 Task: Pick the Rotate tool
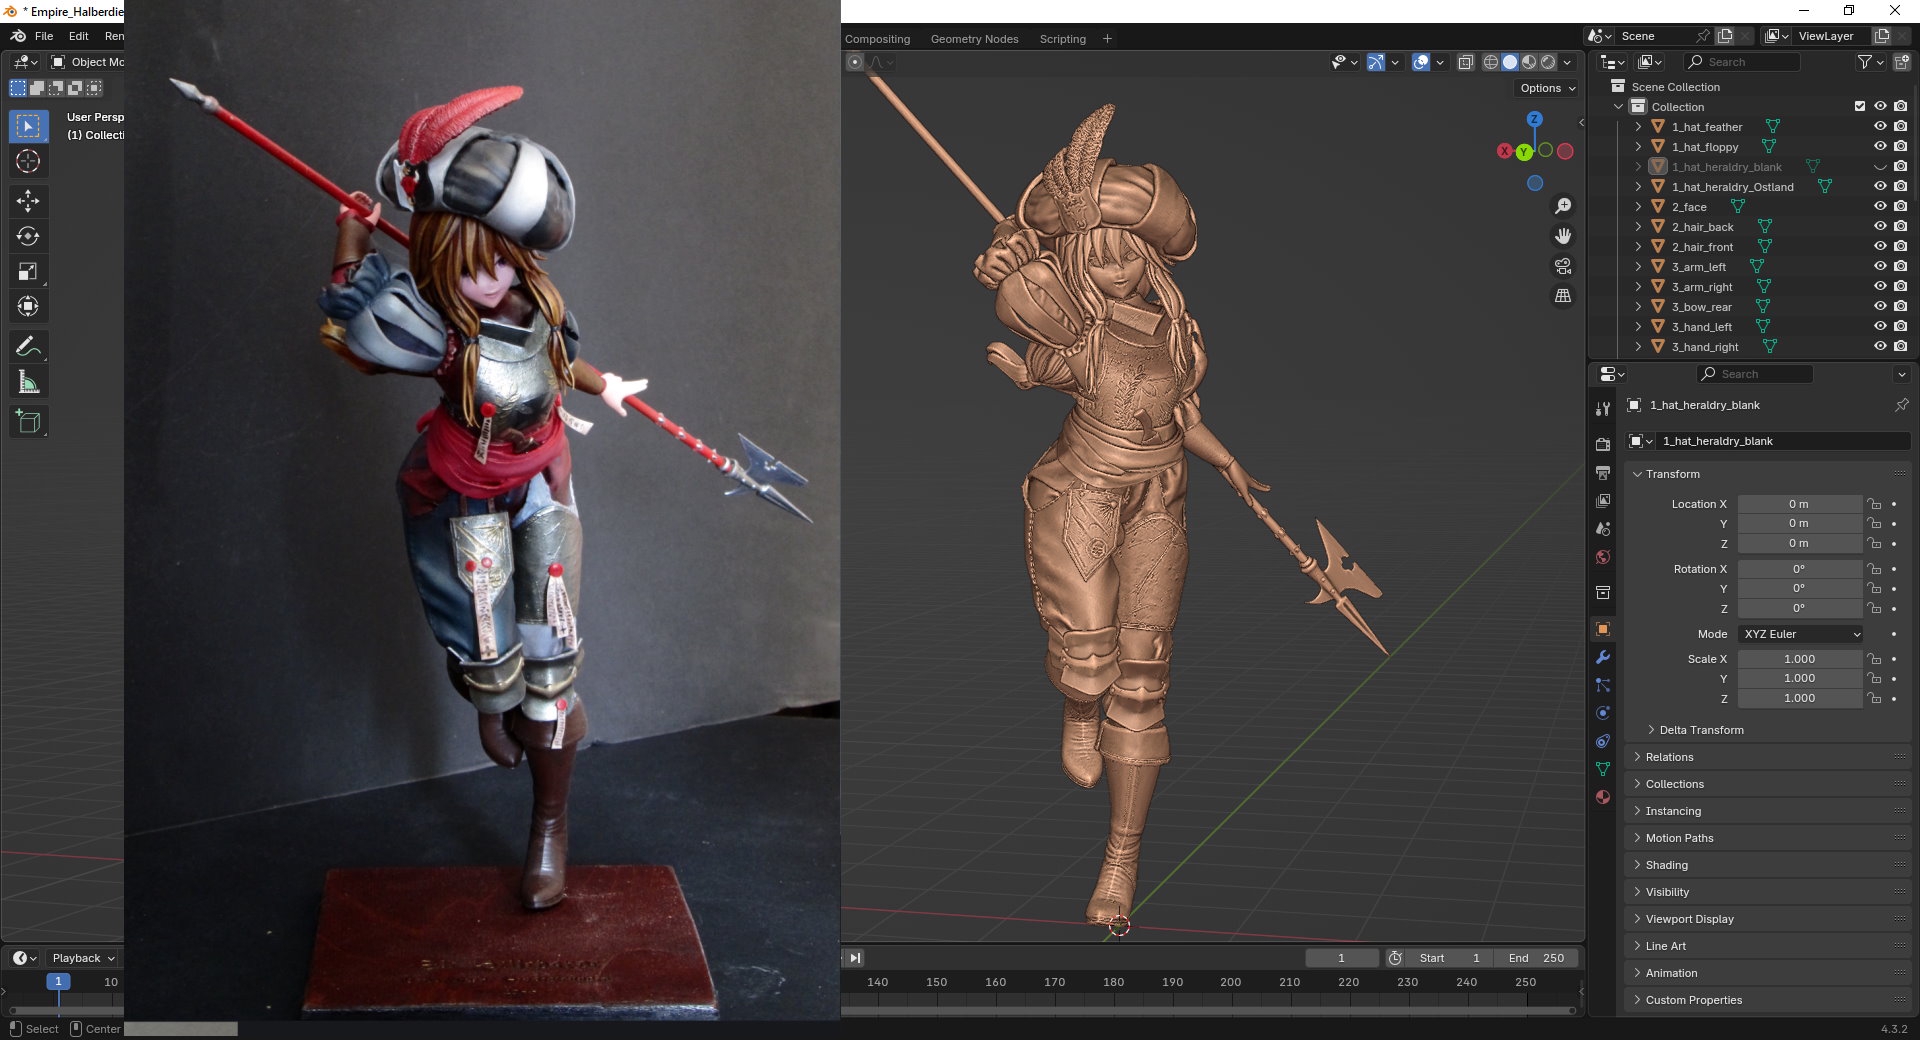point(28,236)
